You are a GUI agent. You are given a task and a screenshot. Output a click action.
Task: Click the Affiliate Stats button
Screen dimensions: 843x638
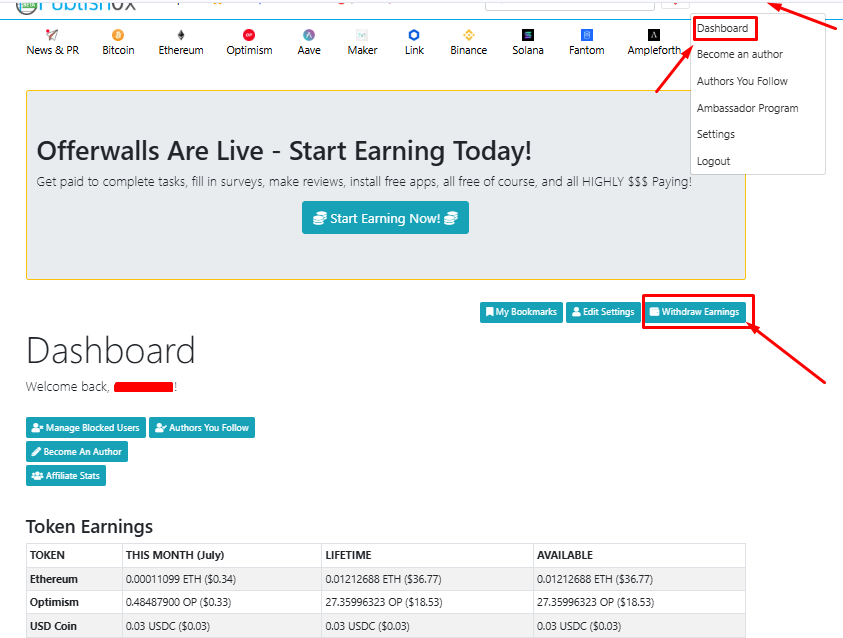[x=66, y=475]
